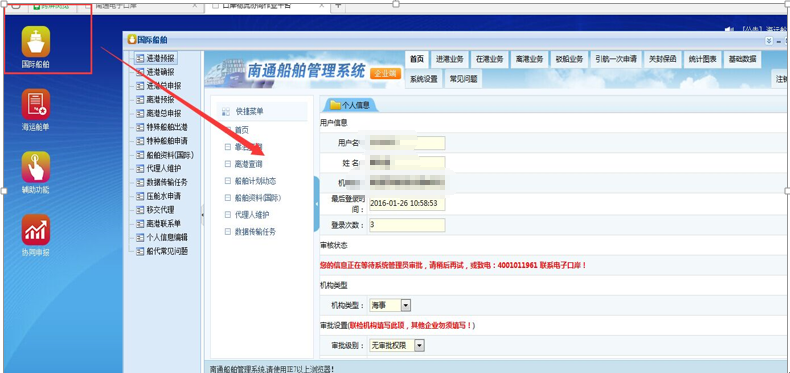Viewport: 790px width, 373px height.
Task: Select 进港确报 in the left tree
Action: click(x=160, y=72)
